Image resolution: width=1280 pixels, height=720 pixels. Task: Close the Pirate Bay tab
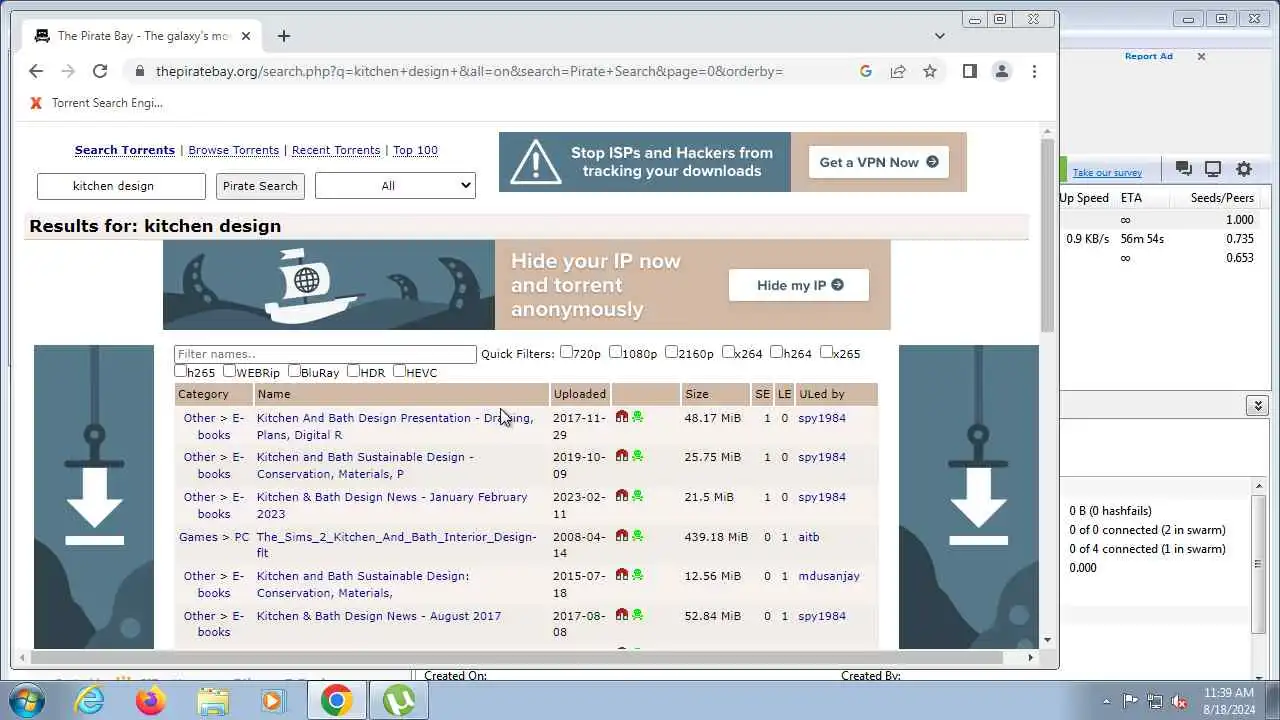246,36
